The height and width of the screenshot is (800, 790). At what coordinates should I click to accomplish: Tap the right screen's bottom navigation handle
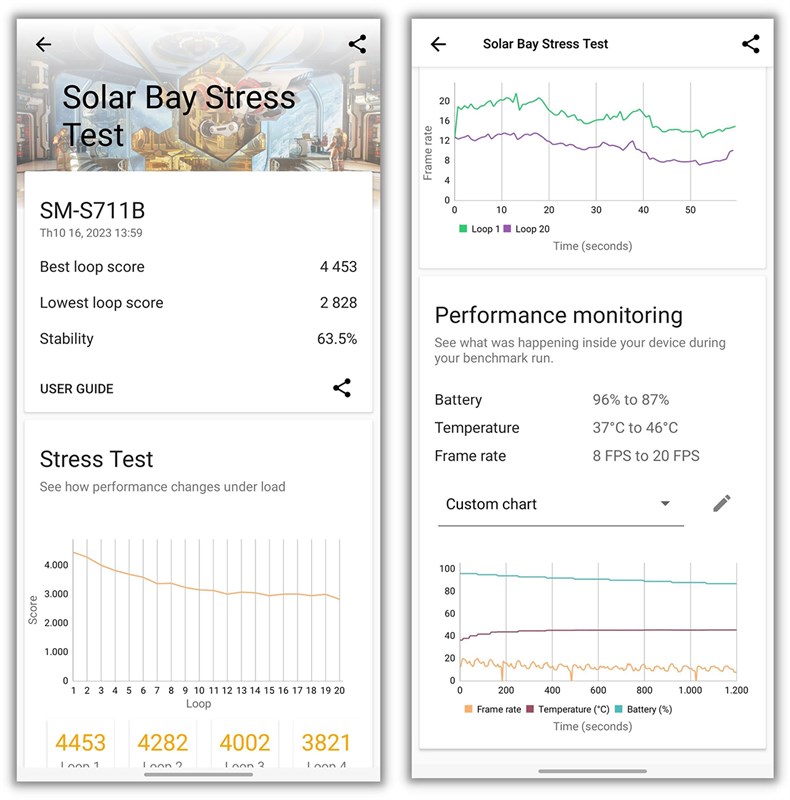(x=592, y=771)
